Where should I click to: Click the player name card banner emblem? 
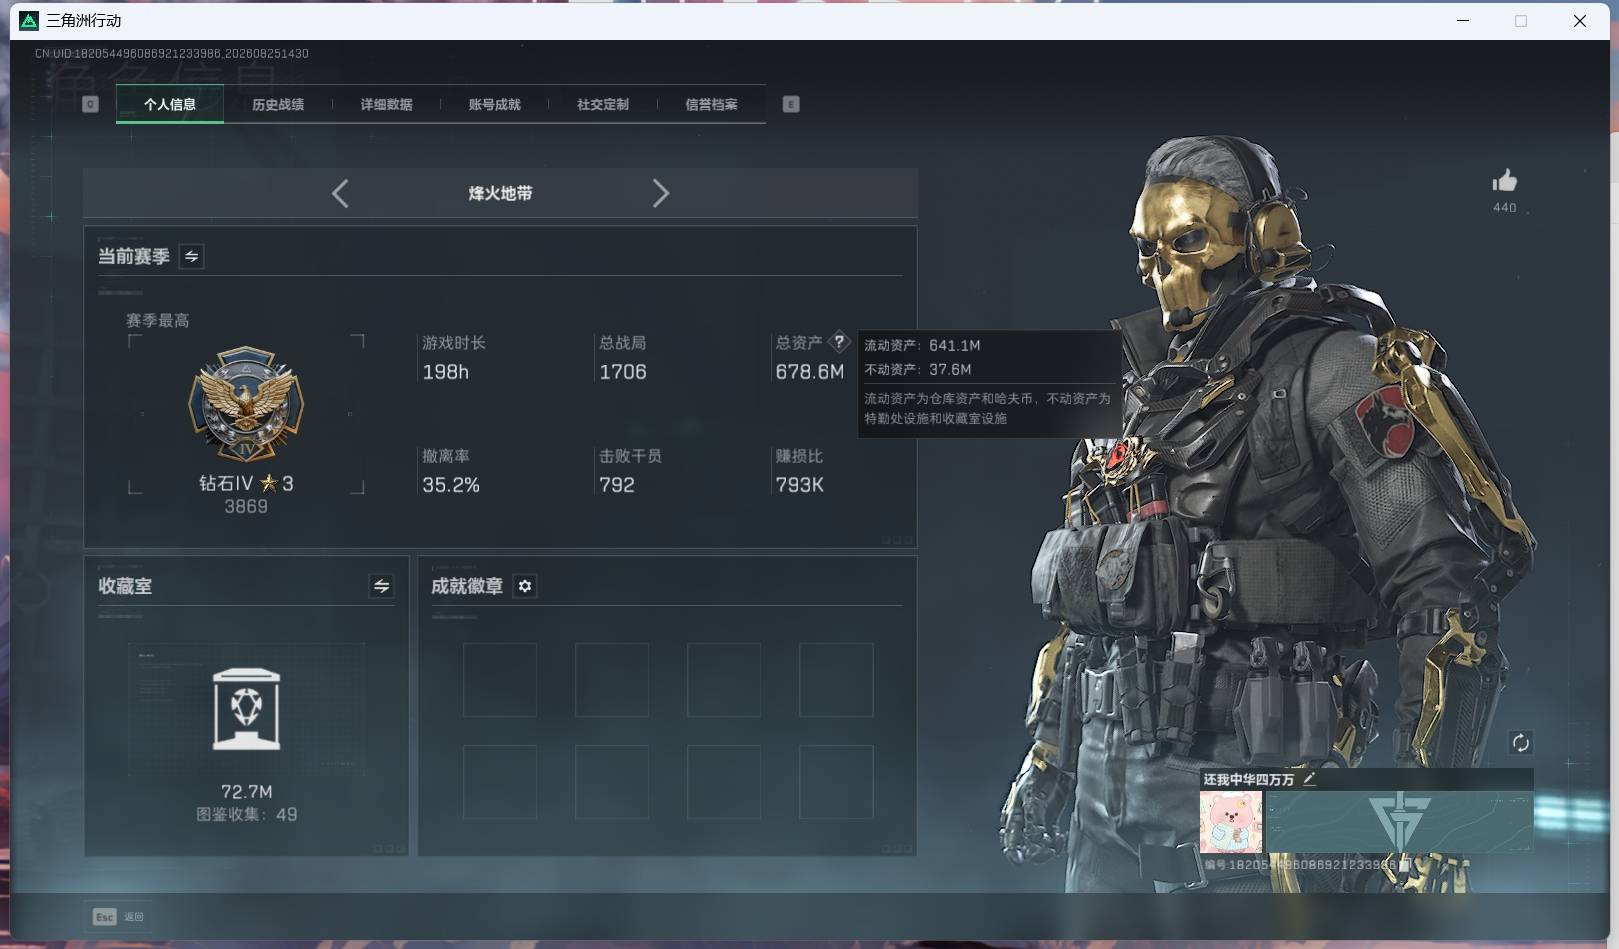1399,821
